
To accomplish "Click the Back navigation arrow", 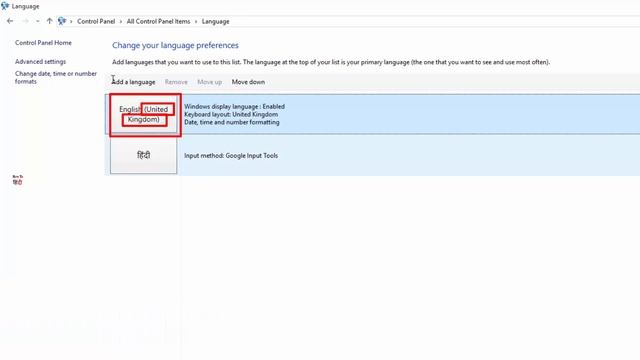I will tap(10, 21).
